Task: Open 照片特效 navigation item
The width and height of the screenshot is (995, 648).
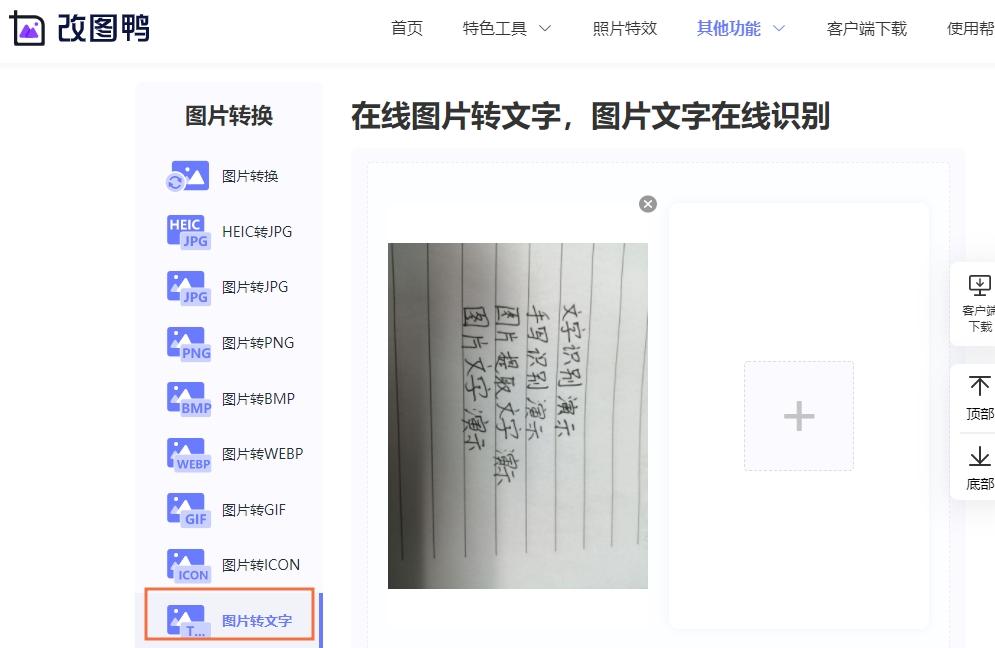Action: [624, 29]
